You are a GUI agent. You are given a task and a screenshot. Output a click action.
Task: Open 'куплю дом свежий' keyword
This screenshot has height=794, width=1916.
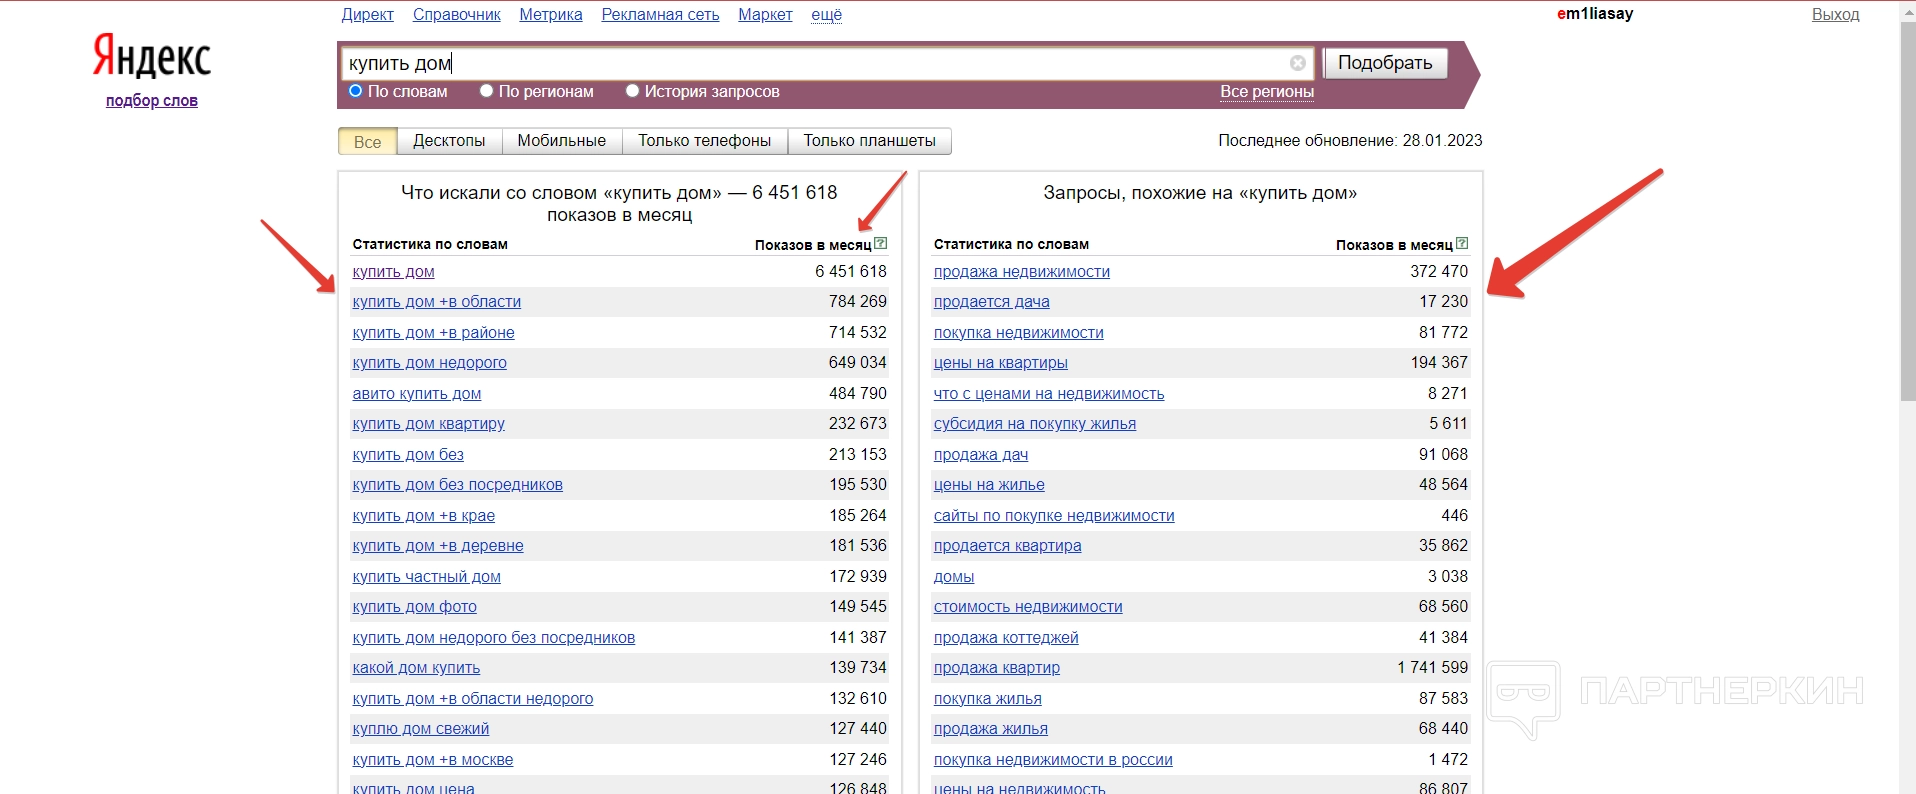420,729
